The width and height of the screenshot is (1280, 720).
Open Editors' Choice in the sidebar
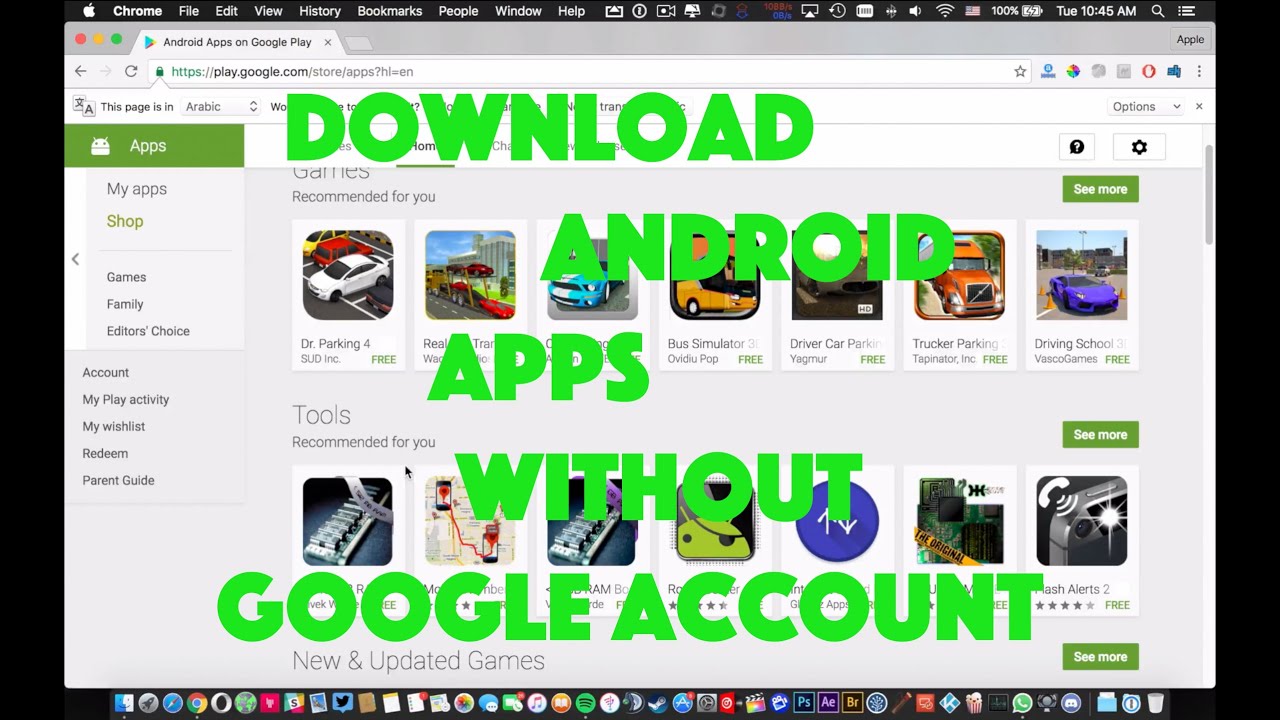pyautogui.click(x=148, y=331)
